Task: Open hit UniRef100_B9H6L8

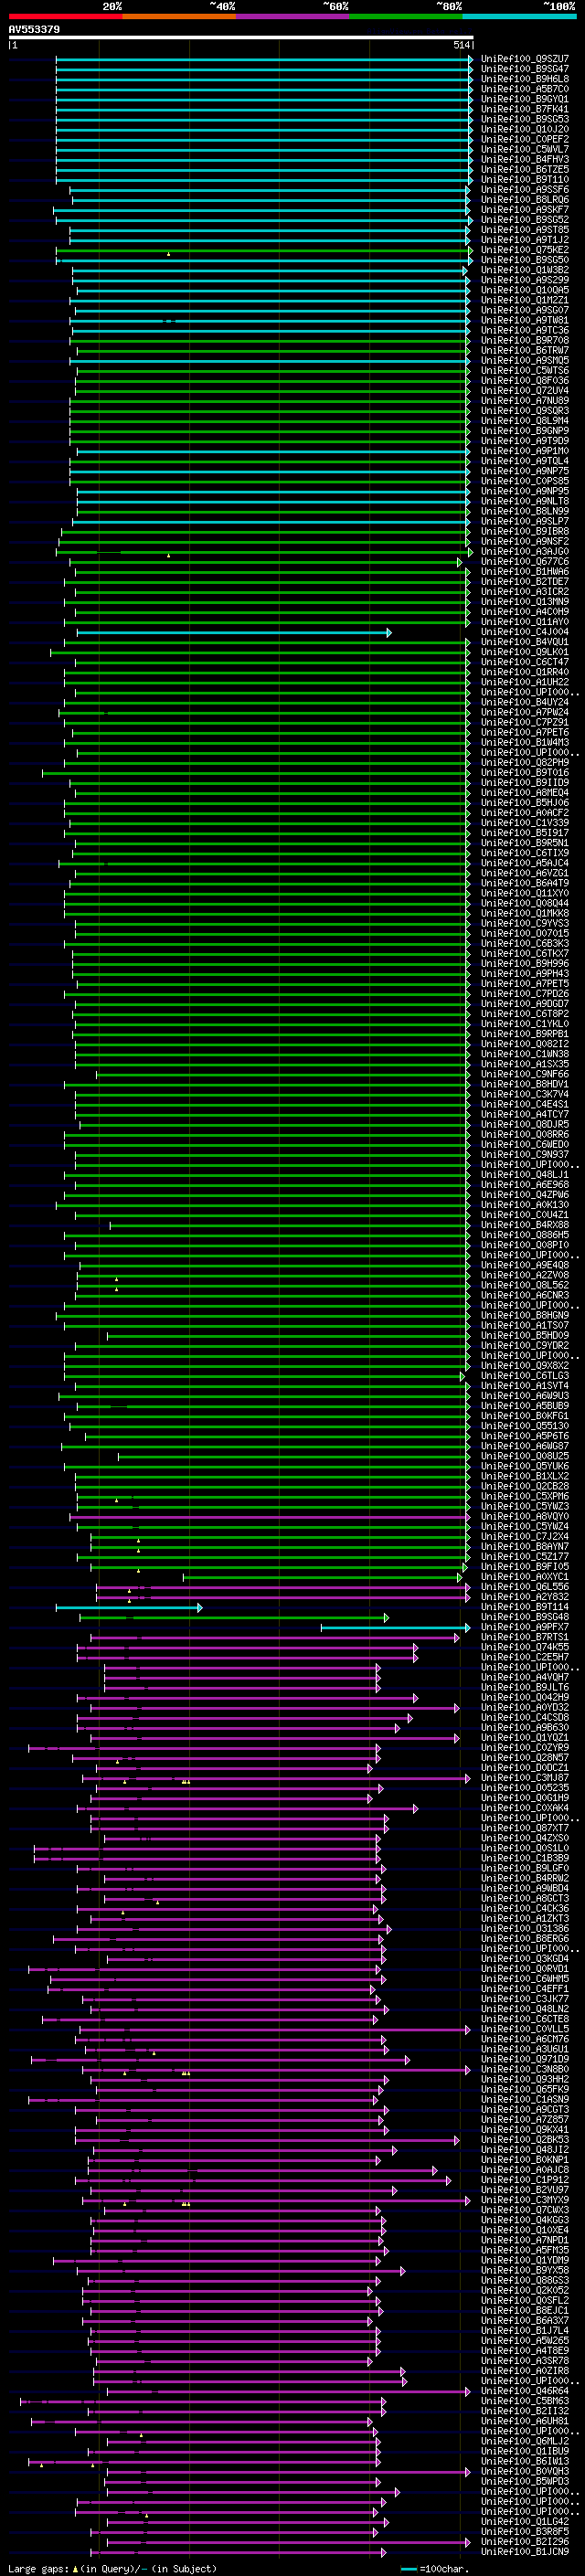Action: (x=524, y=79)
